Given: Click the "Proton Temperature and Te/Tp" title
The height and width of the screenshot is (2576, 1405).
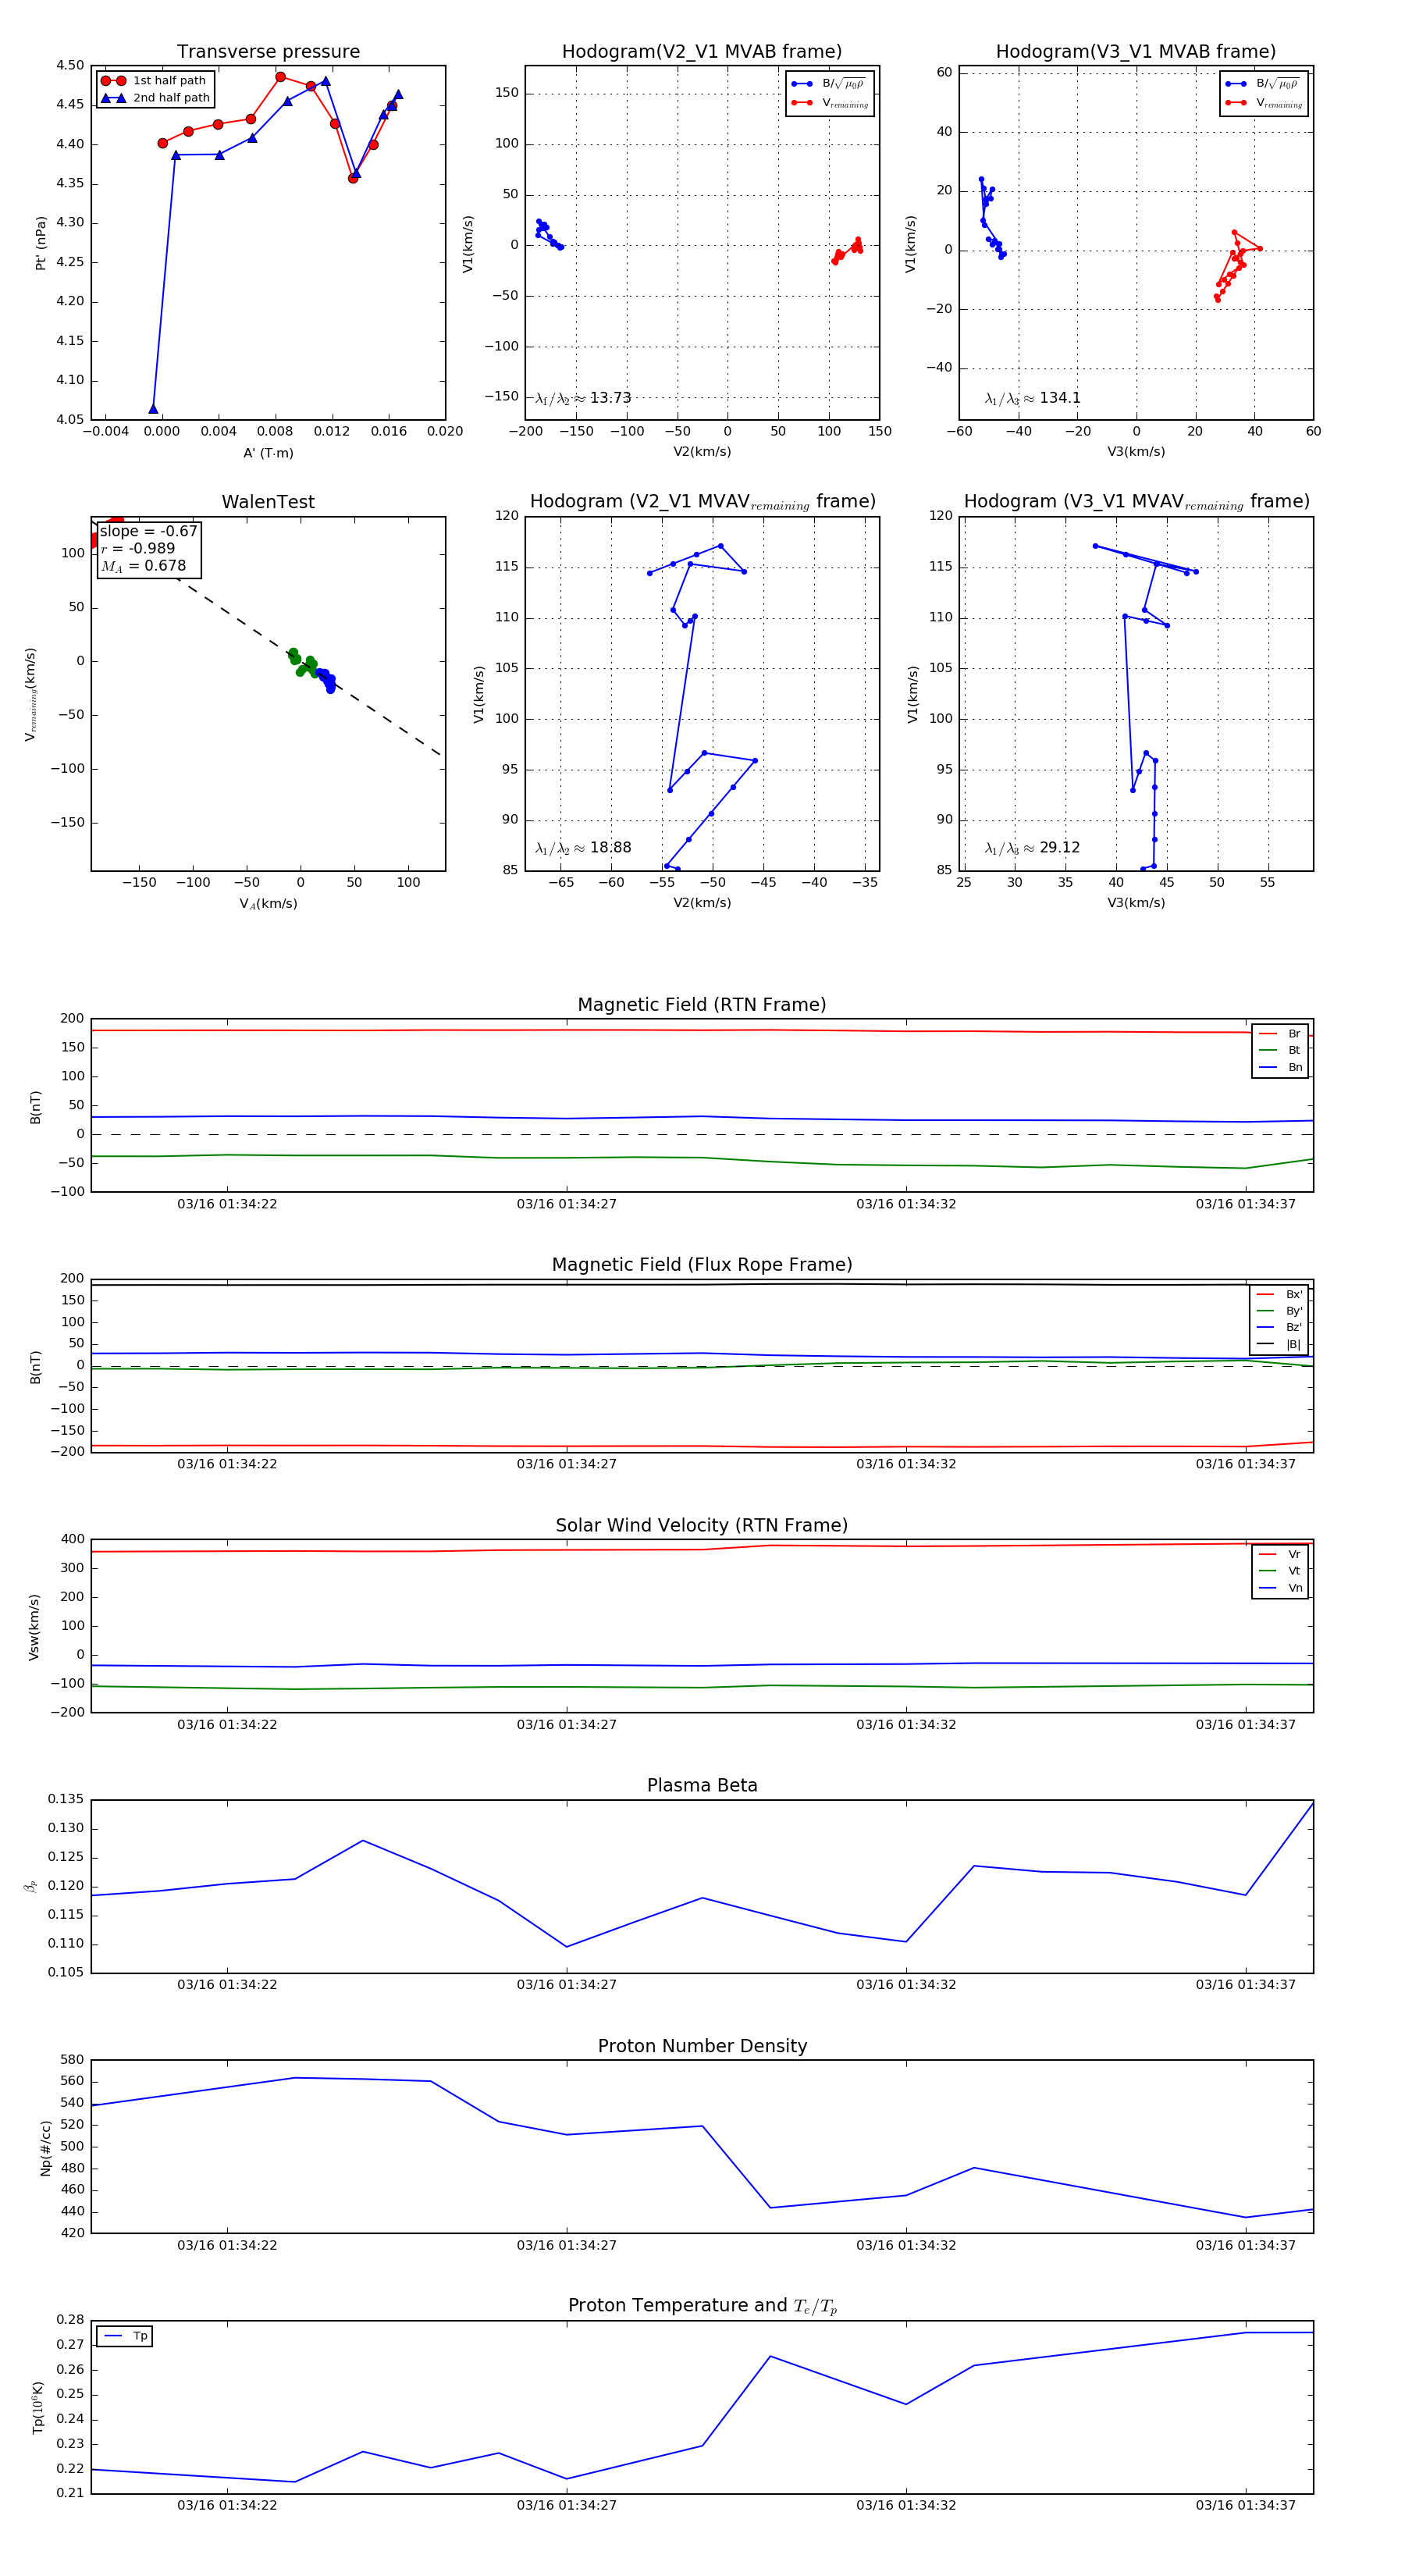Looking at the screenshot, I should coord(702,2305).
